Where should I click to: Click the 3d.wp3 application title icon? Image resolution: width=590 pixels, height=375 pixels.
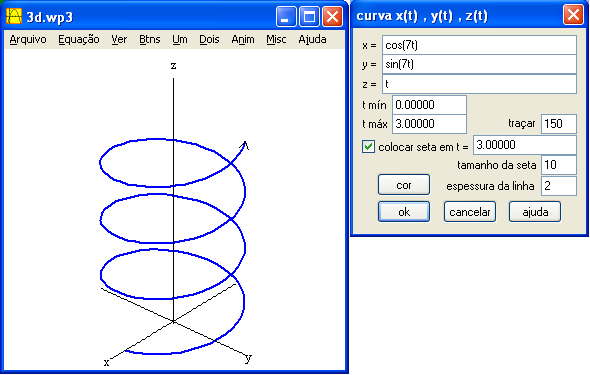pos(14,16)
